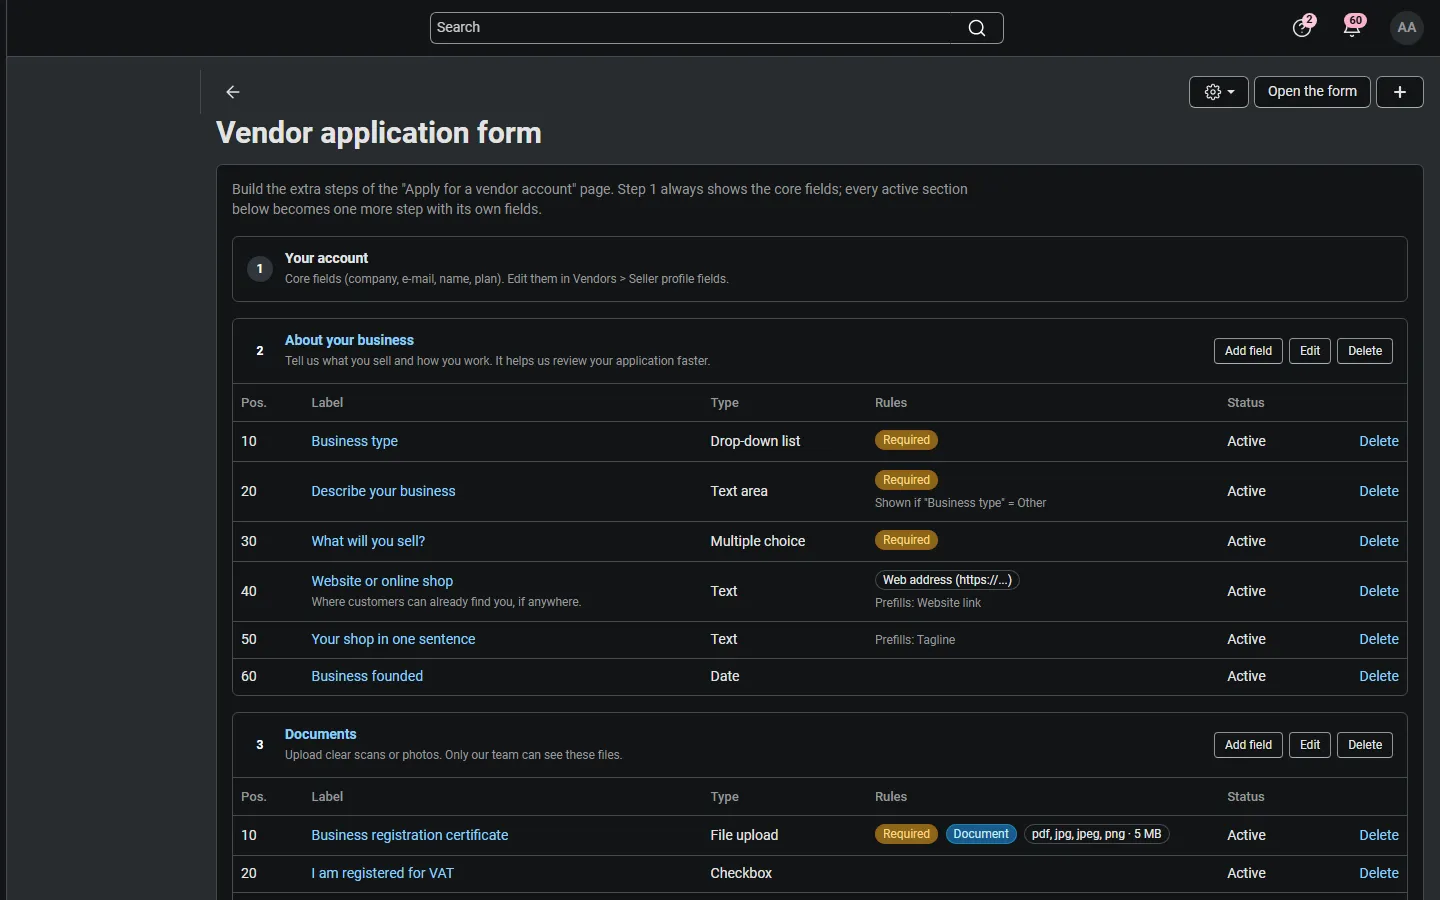Edit the Documents section

click(1310, 745)
